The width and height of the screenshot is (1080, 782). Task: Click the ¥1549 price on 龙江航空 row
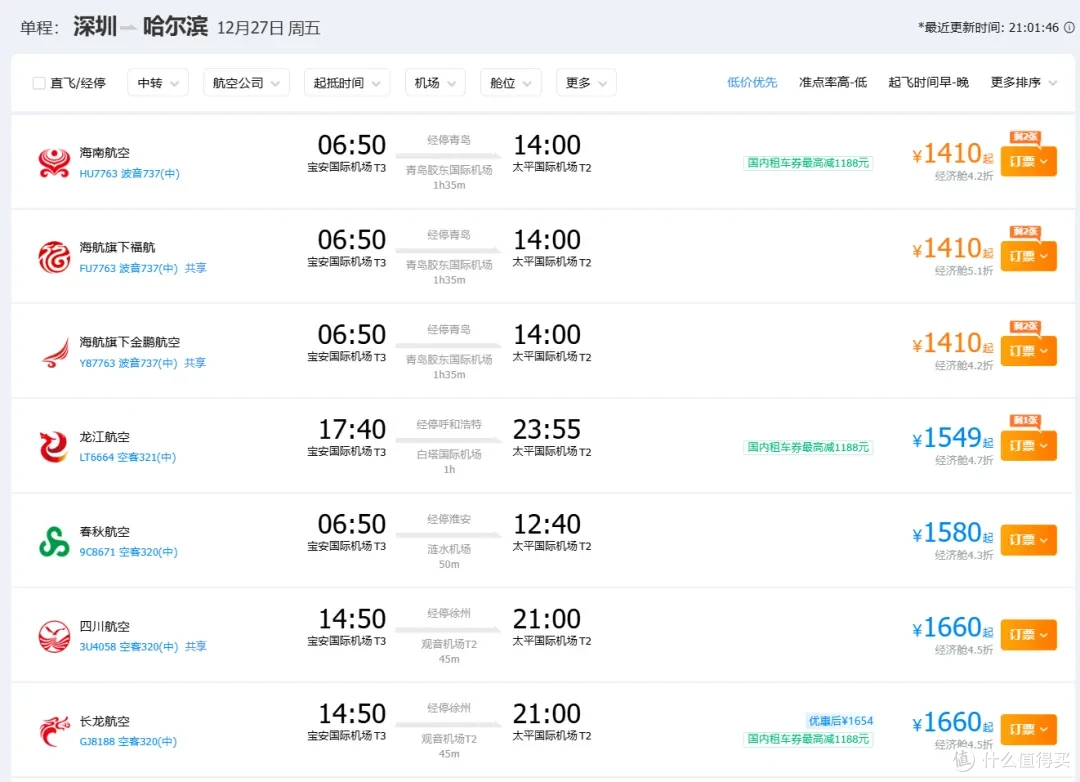coord(952,438)
